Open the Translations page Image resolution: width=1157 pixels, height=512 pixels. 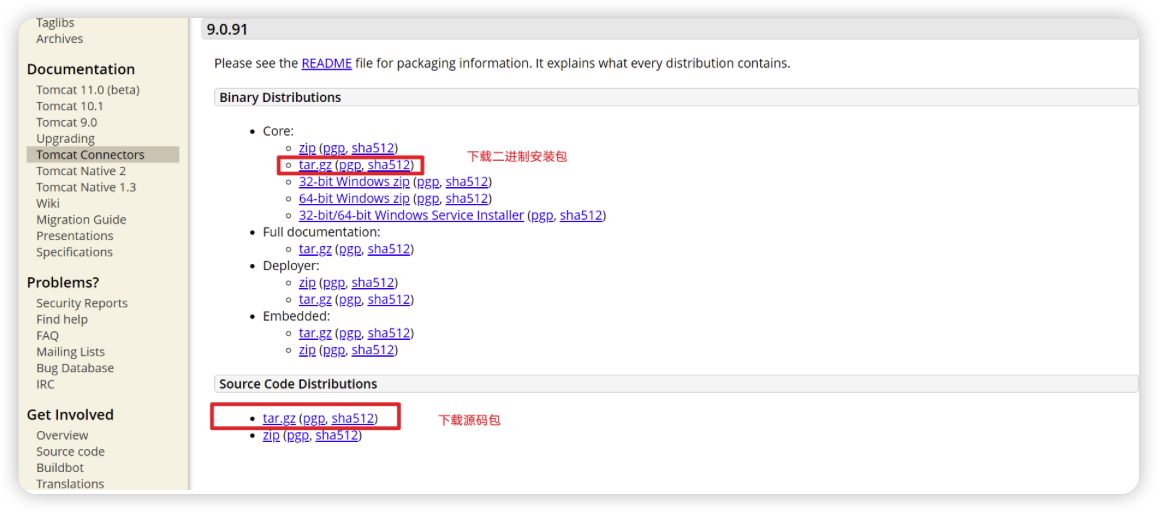tap(70, 484)
